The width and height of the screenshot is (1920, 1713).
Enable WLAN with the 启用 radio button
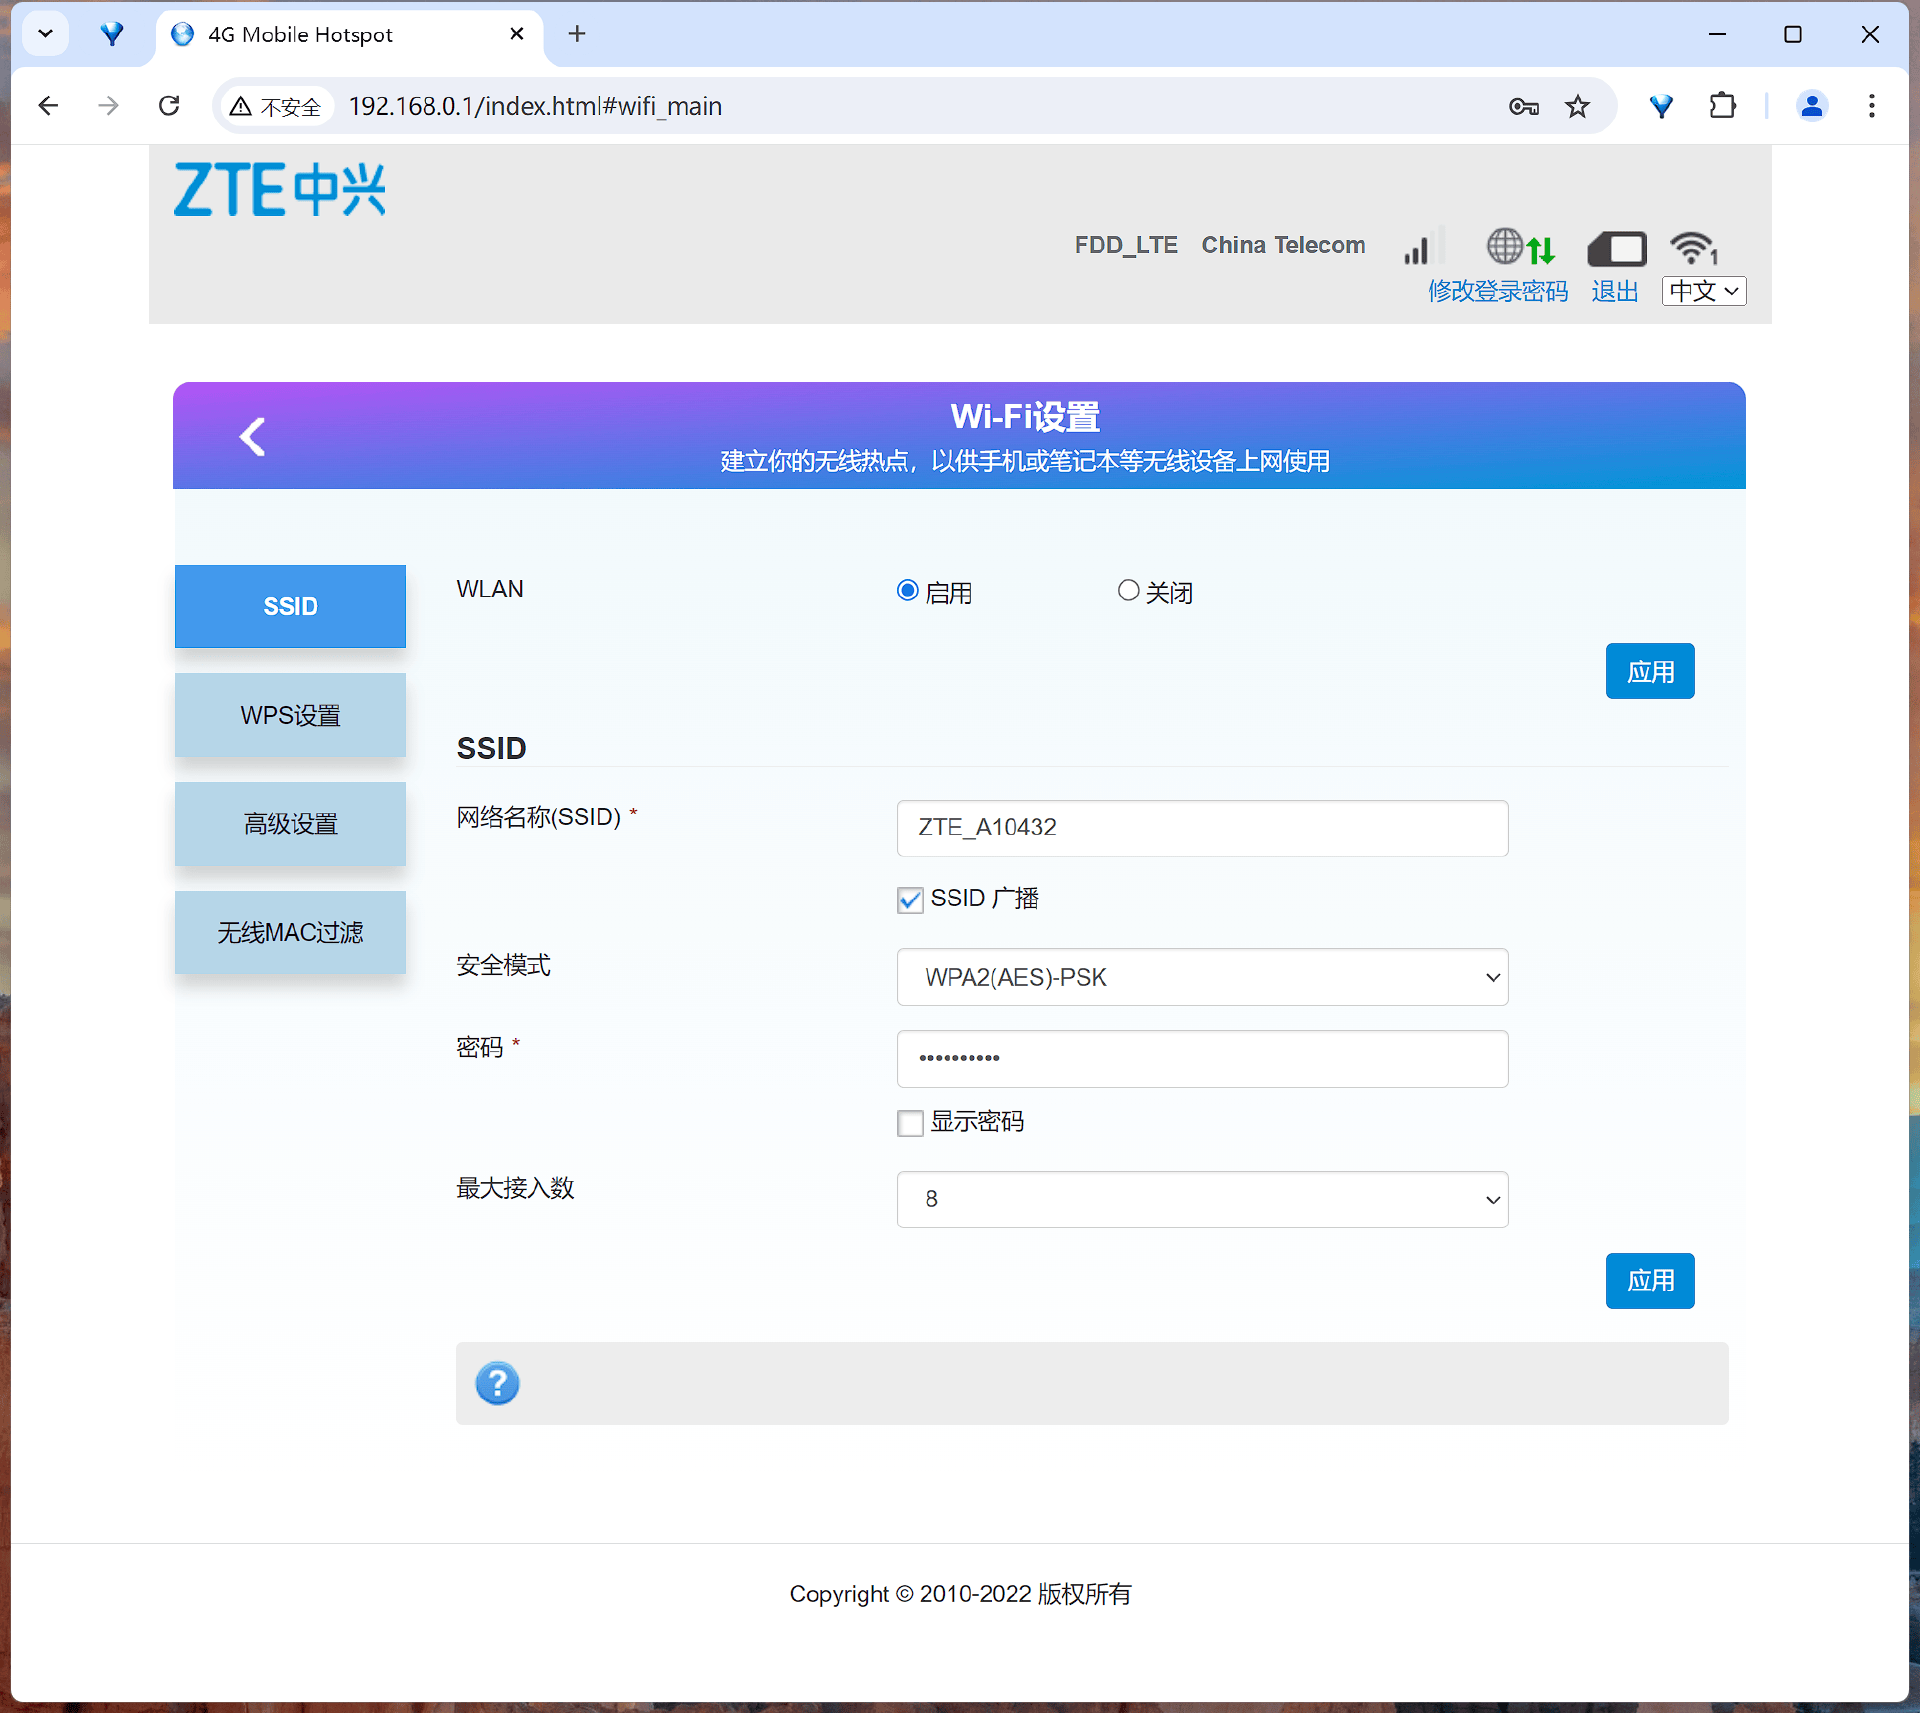pos(907,590)
